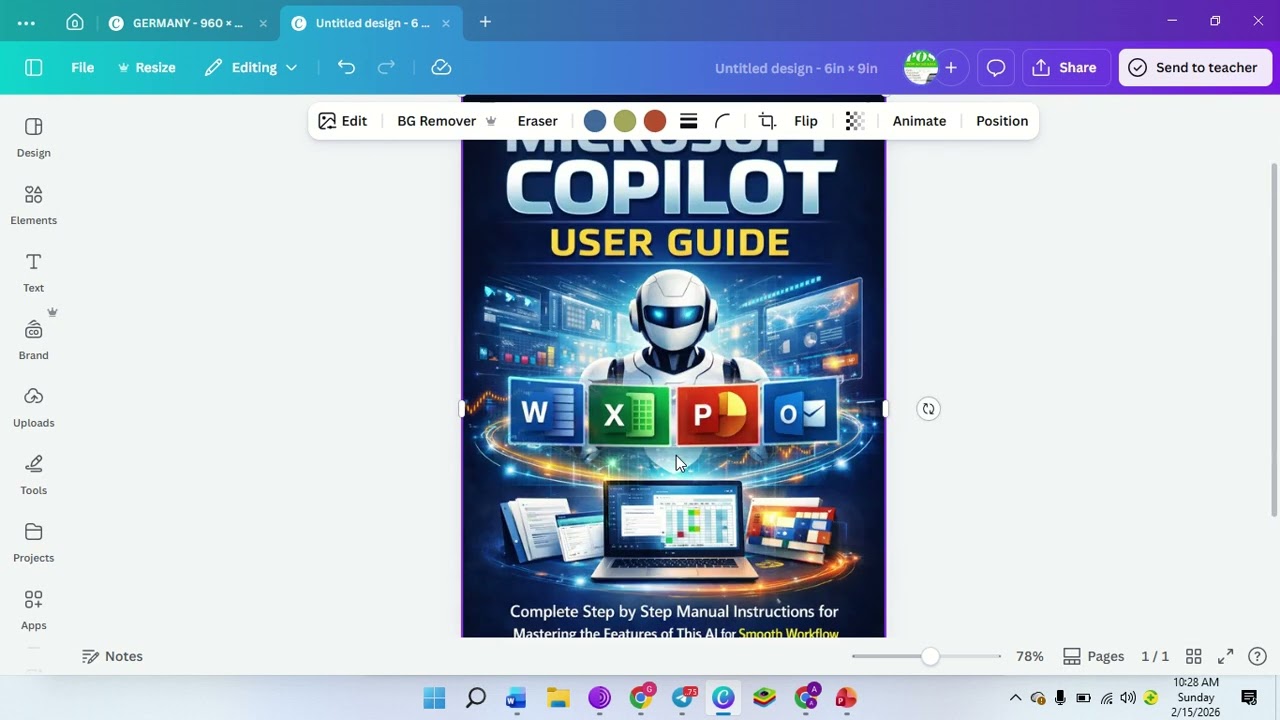
Task: Open File Explorer from taskbar
Action: pos(558,698)
